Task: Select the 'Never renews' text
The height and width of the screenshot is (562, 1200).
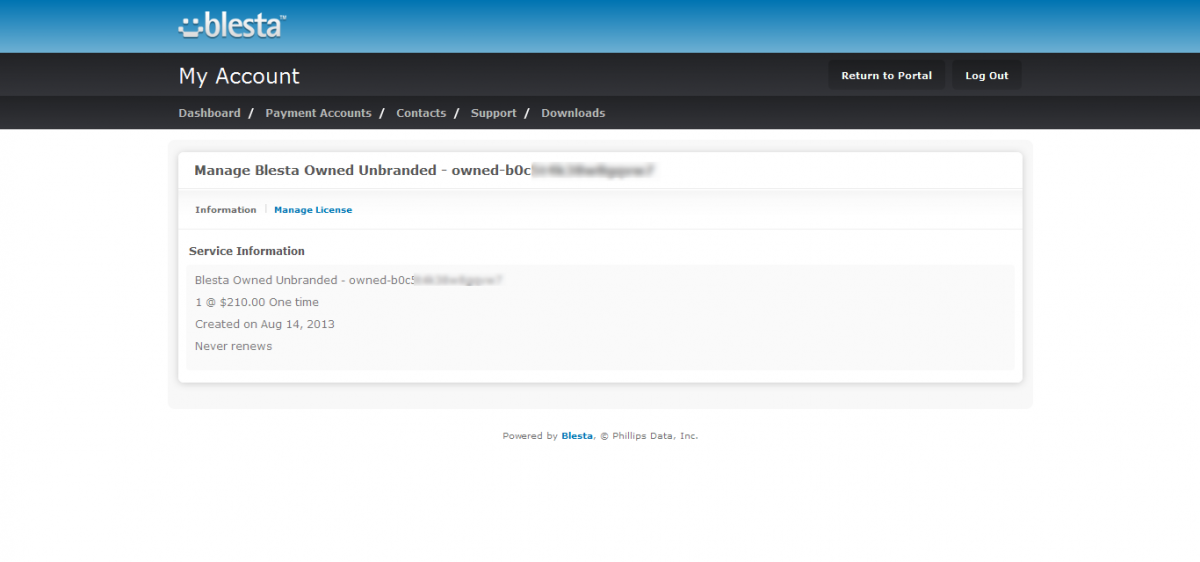Action: (x=233, y=346)
